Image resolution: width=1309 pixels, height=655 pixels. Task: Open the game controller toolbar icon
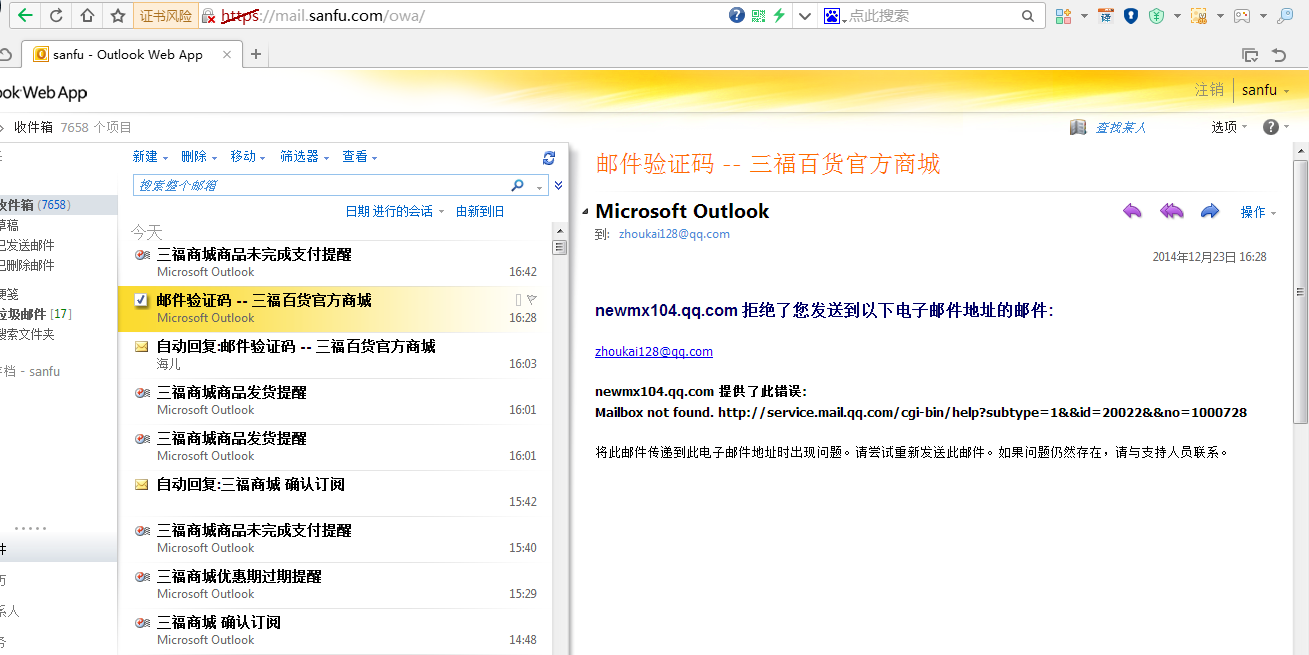pos(1241,15)
